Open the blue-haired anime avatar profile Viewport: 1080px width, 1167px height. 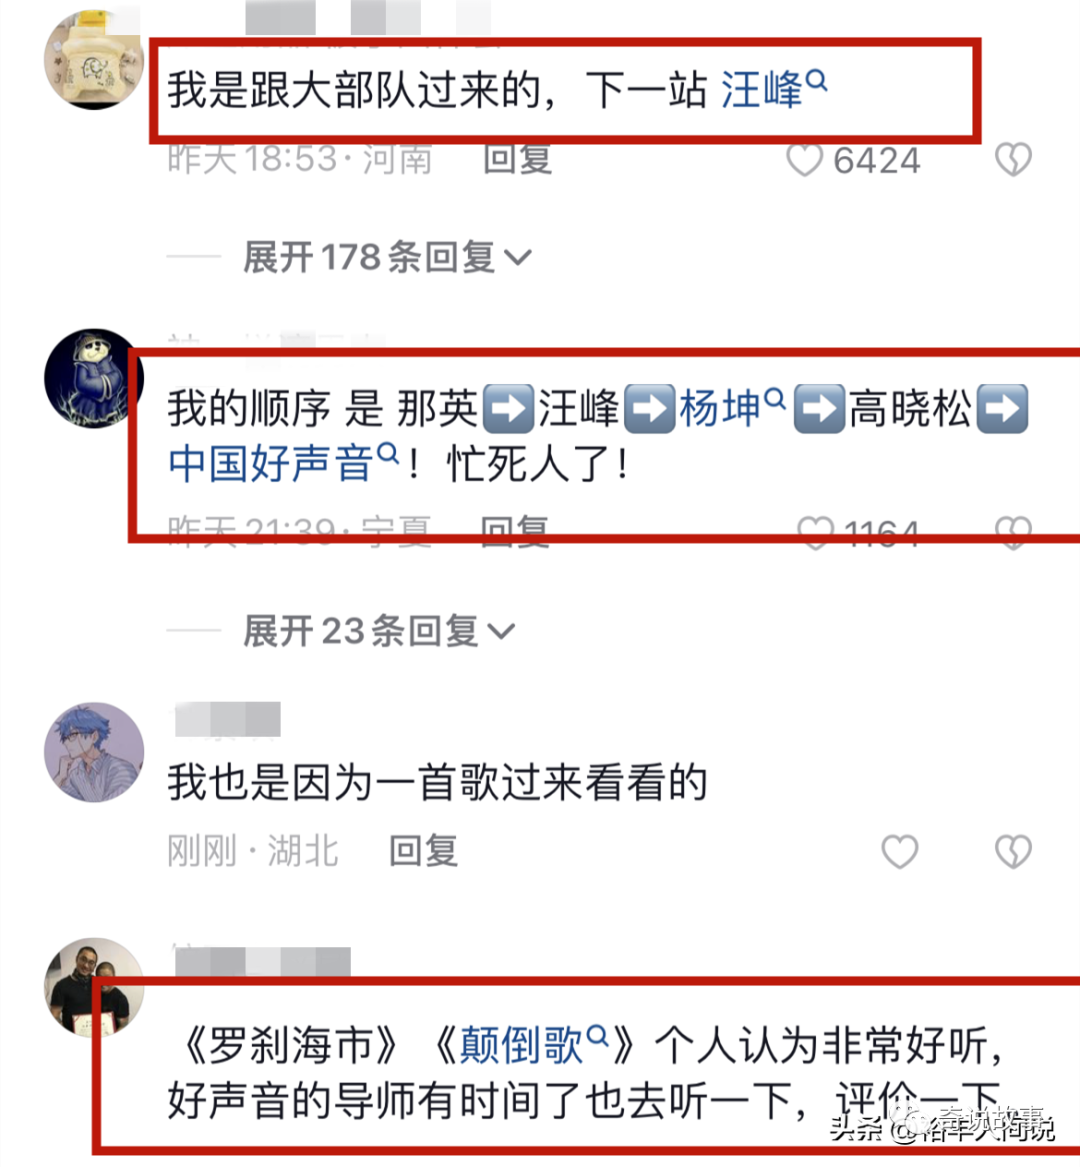(94, 752)
